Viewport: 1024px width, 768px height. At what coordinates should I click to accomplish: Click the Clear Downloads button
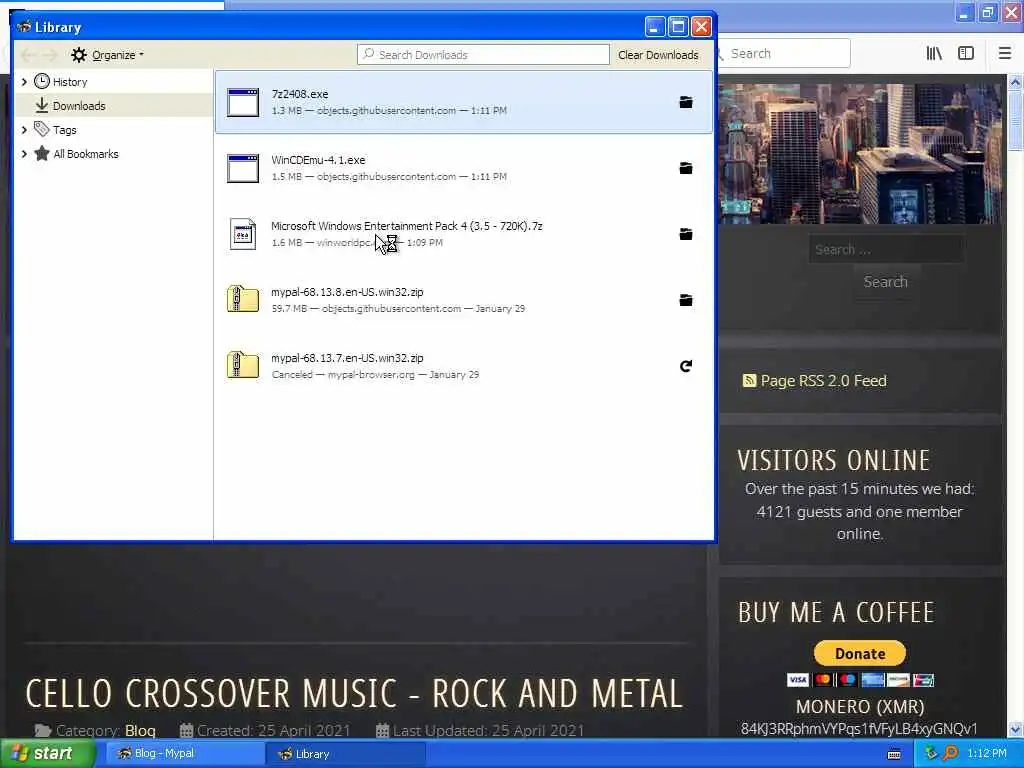coord(658,55)
